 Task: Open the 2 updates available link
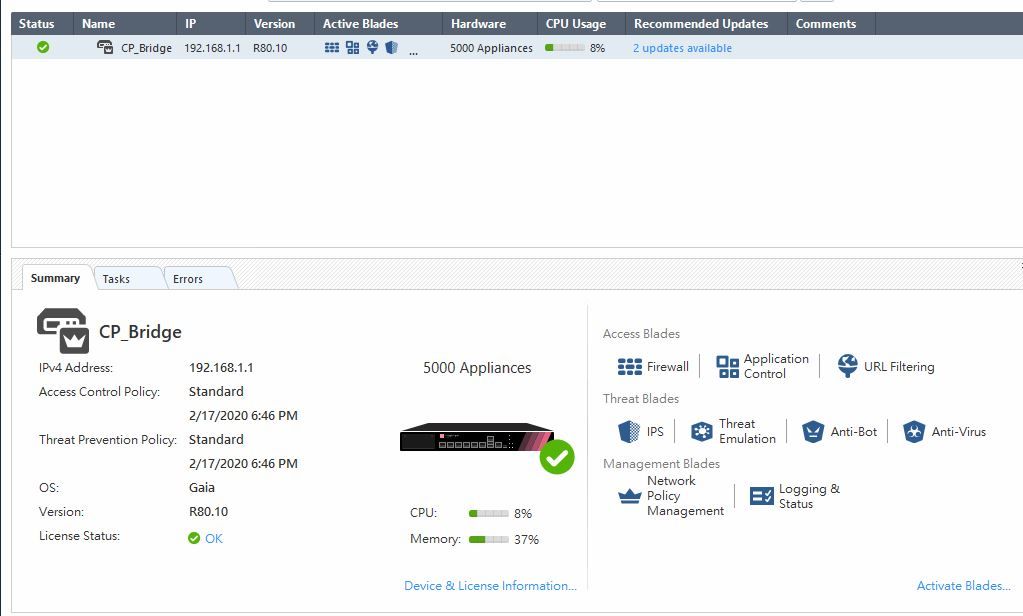click(x=682, y=48)
